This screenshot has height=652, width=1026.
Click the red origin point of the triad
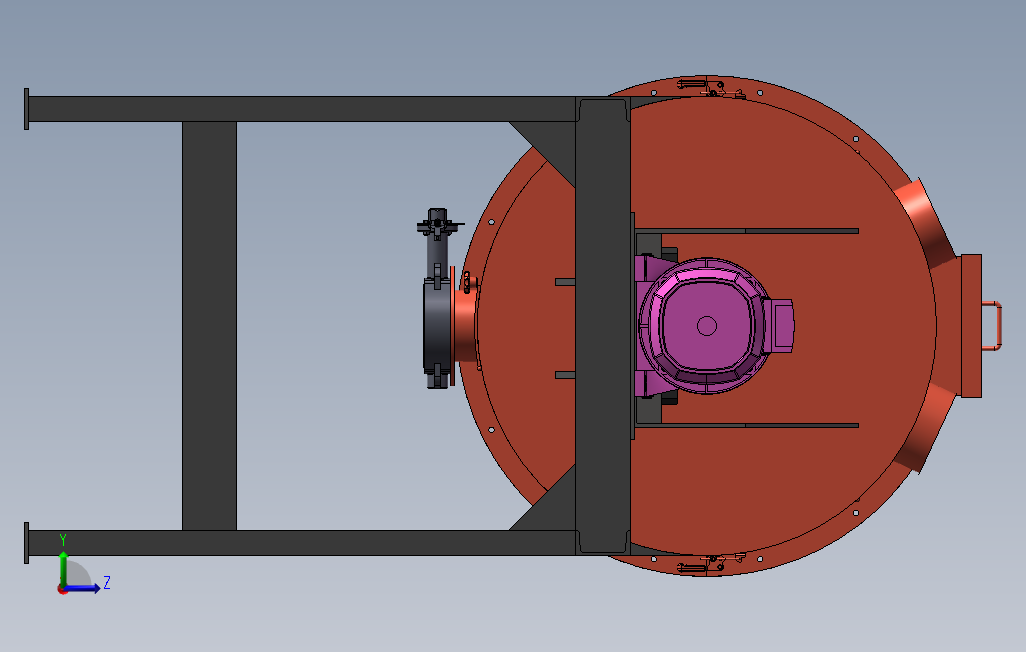click(62, 590)
